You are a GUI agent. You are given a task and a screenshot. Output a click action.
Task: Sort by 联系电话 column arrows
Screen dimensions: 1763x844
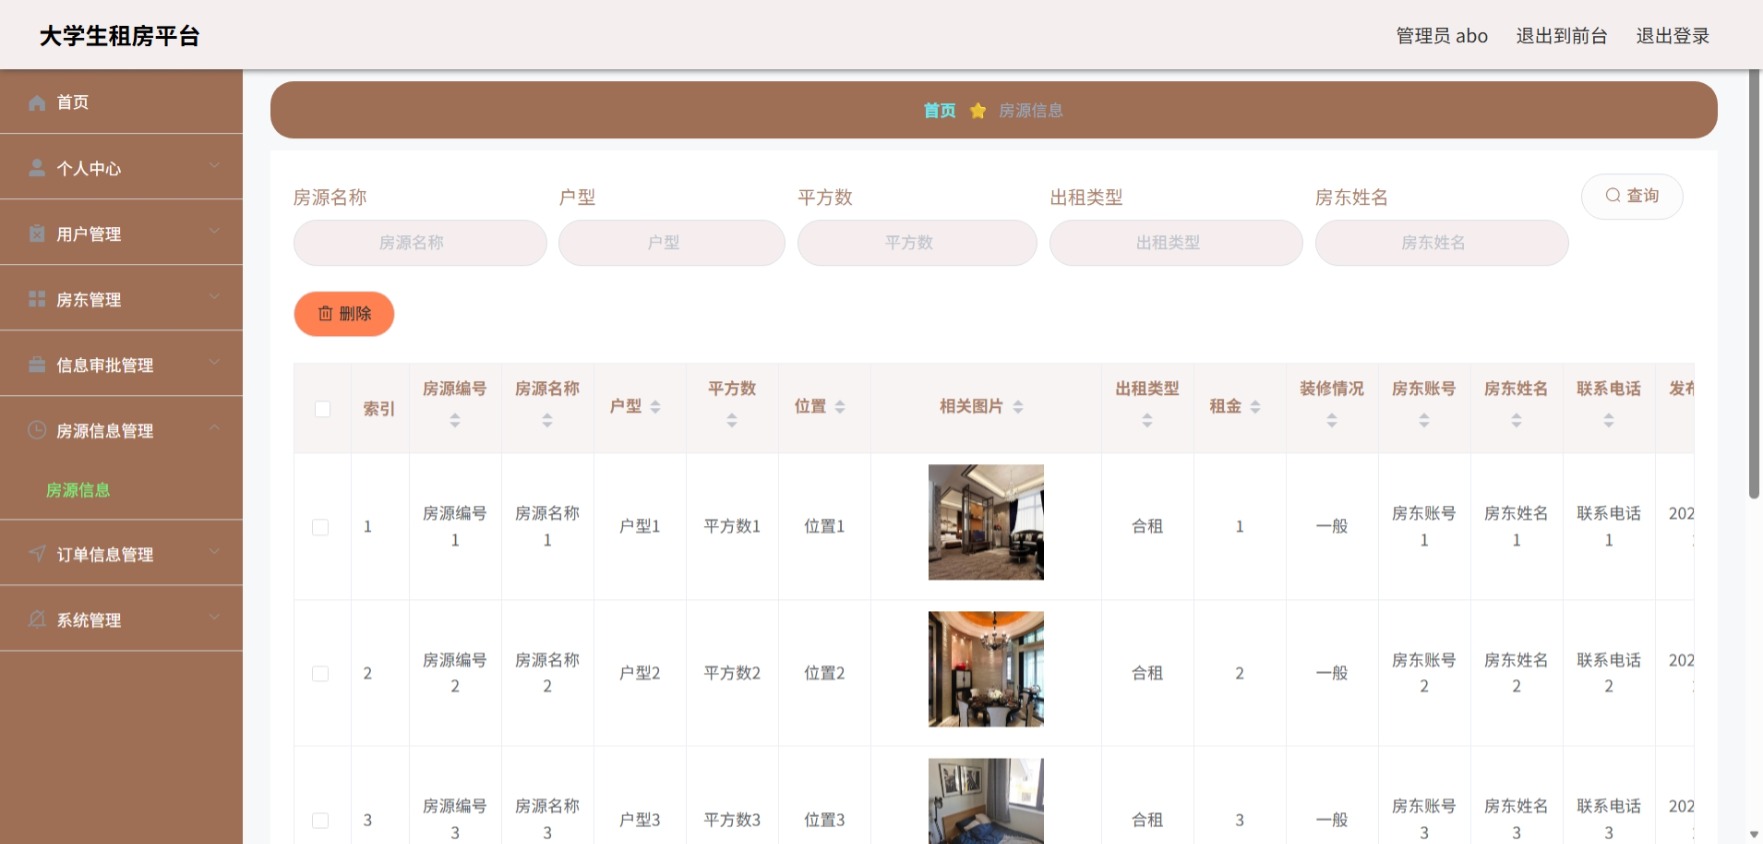tap(1609, 421)
